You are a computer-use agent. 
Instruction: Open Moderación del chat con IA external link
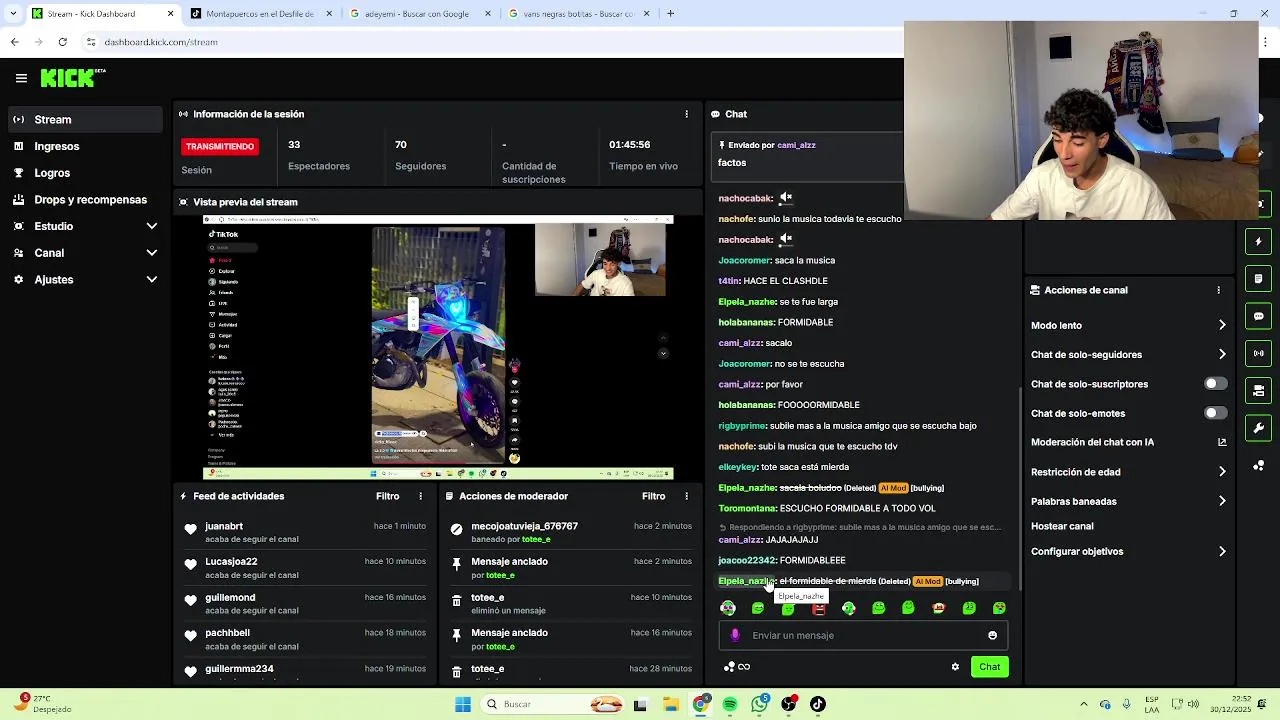(1221, 442)
